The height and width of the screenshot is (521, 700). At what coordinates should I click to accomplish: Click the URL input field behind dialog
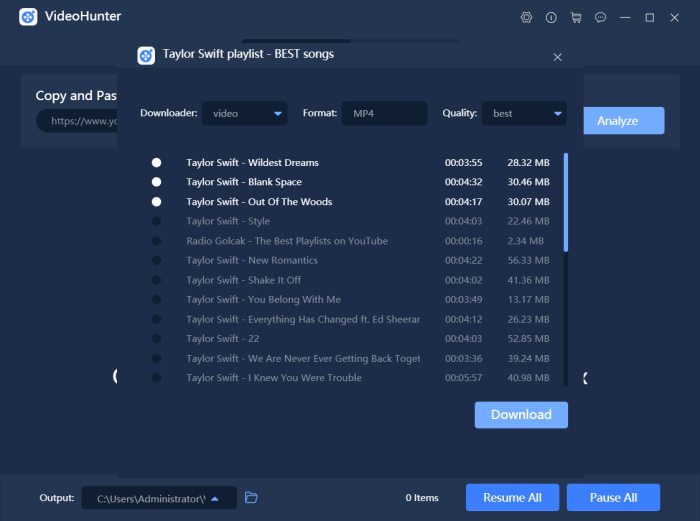(x=76, y=121)
